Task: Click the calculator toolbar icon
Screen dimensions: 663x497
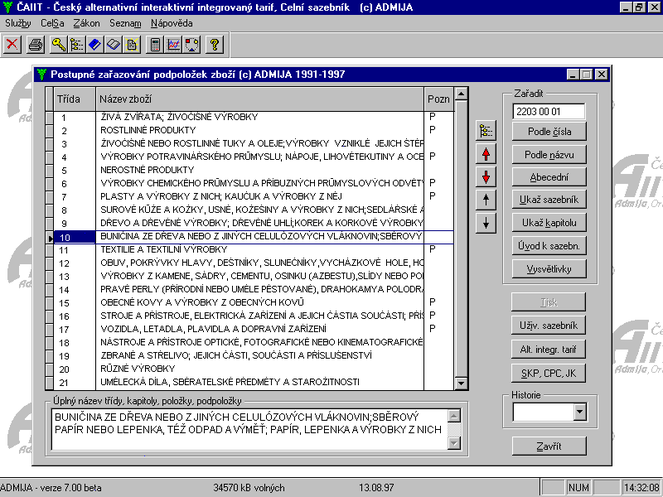Action: 155,44
